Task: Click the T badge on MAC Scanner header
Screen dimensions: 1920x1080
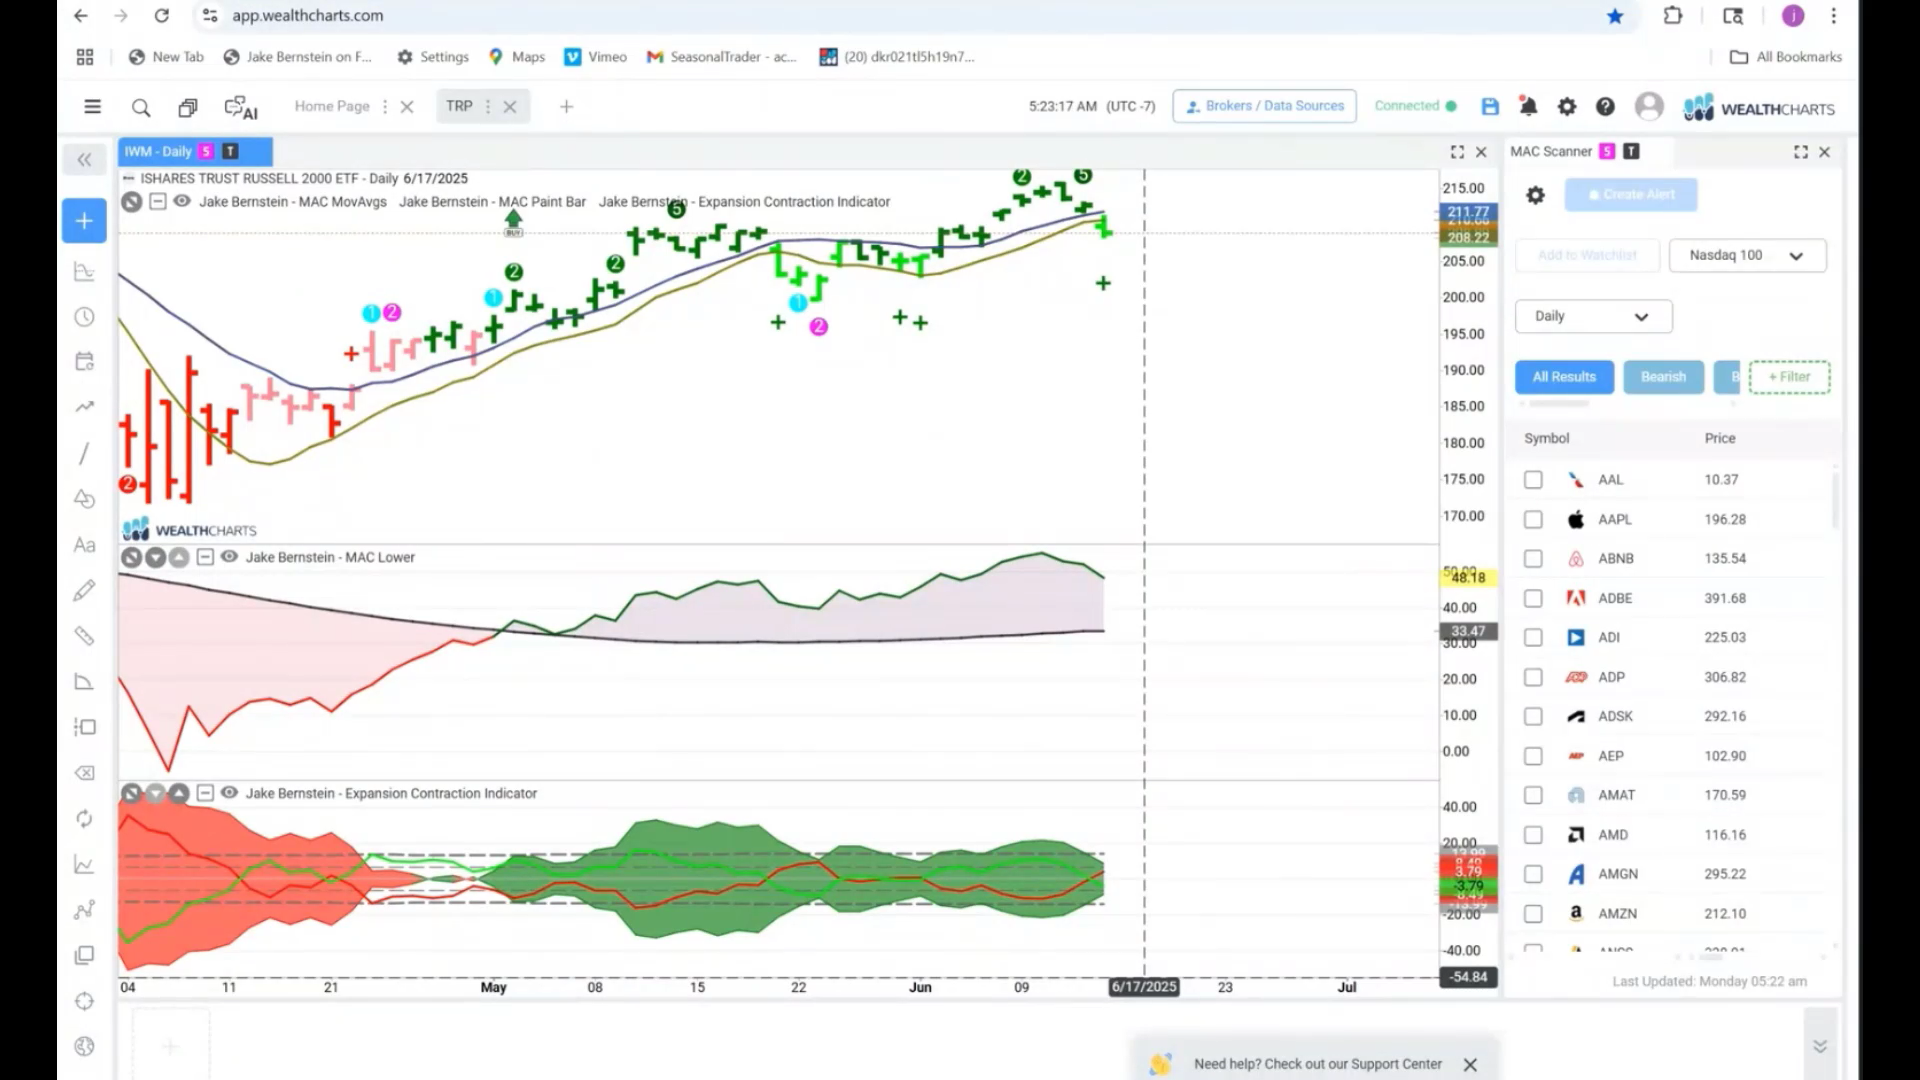Action: [1631, 151]
